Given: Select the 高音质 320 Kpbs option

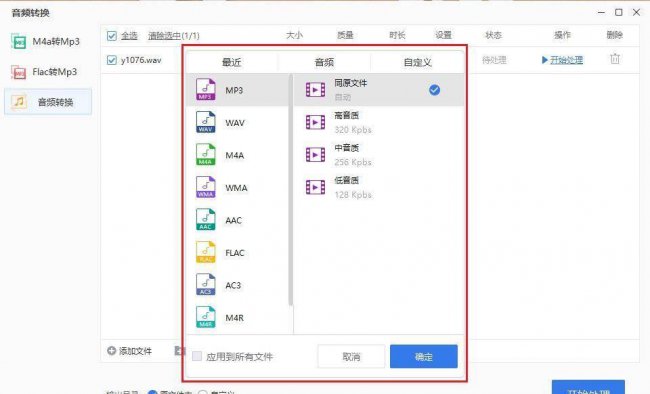Looking at the screenshot, I should [x=379, y=122].
